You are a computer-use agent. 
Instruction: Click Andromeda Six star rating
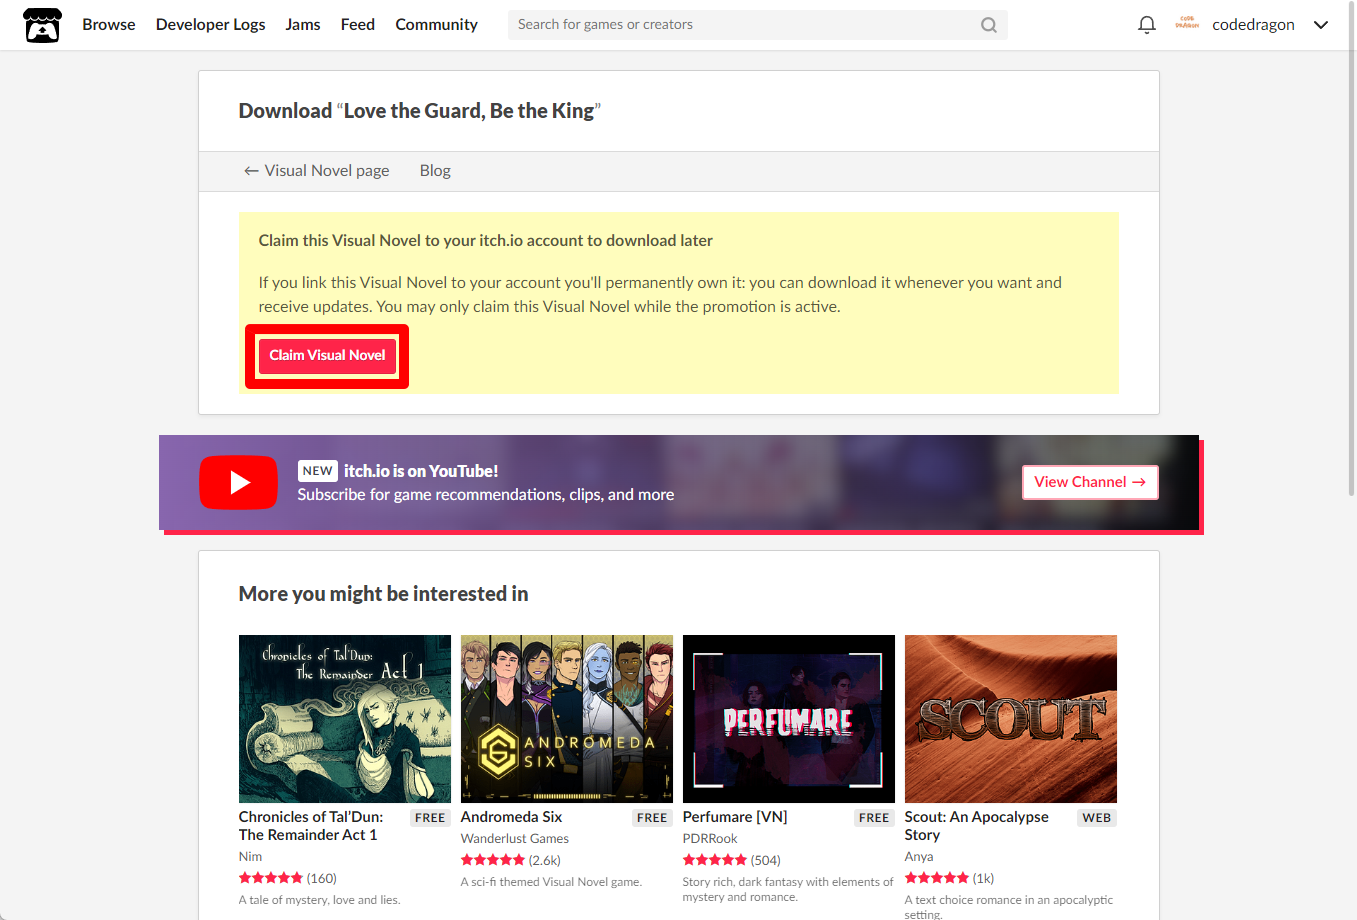[x=493, y=860]
